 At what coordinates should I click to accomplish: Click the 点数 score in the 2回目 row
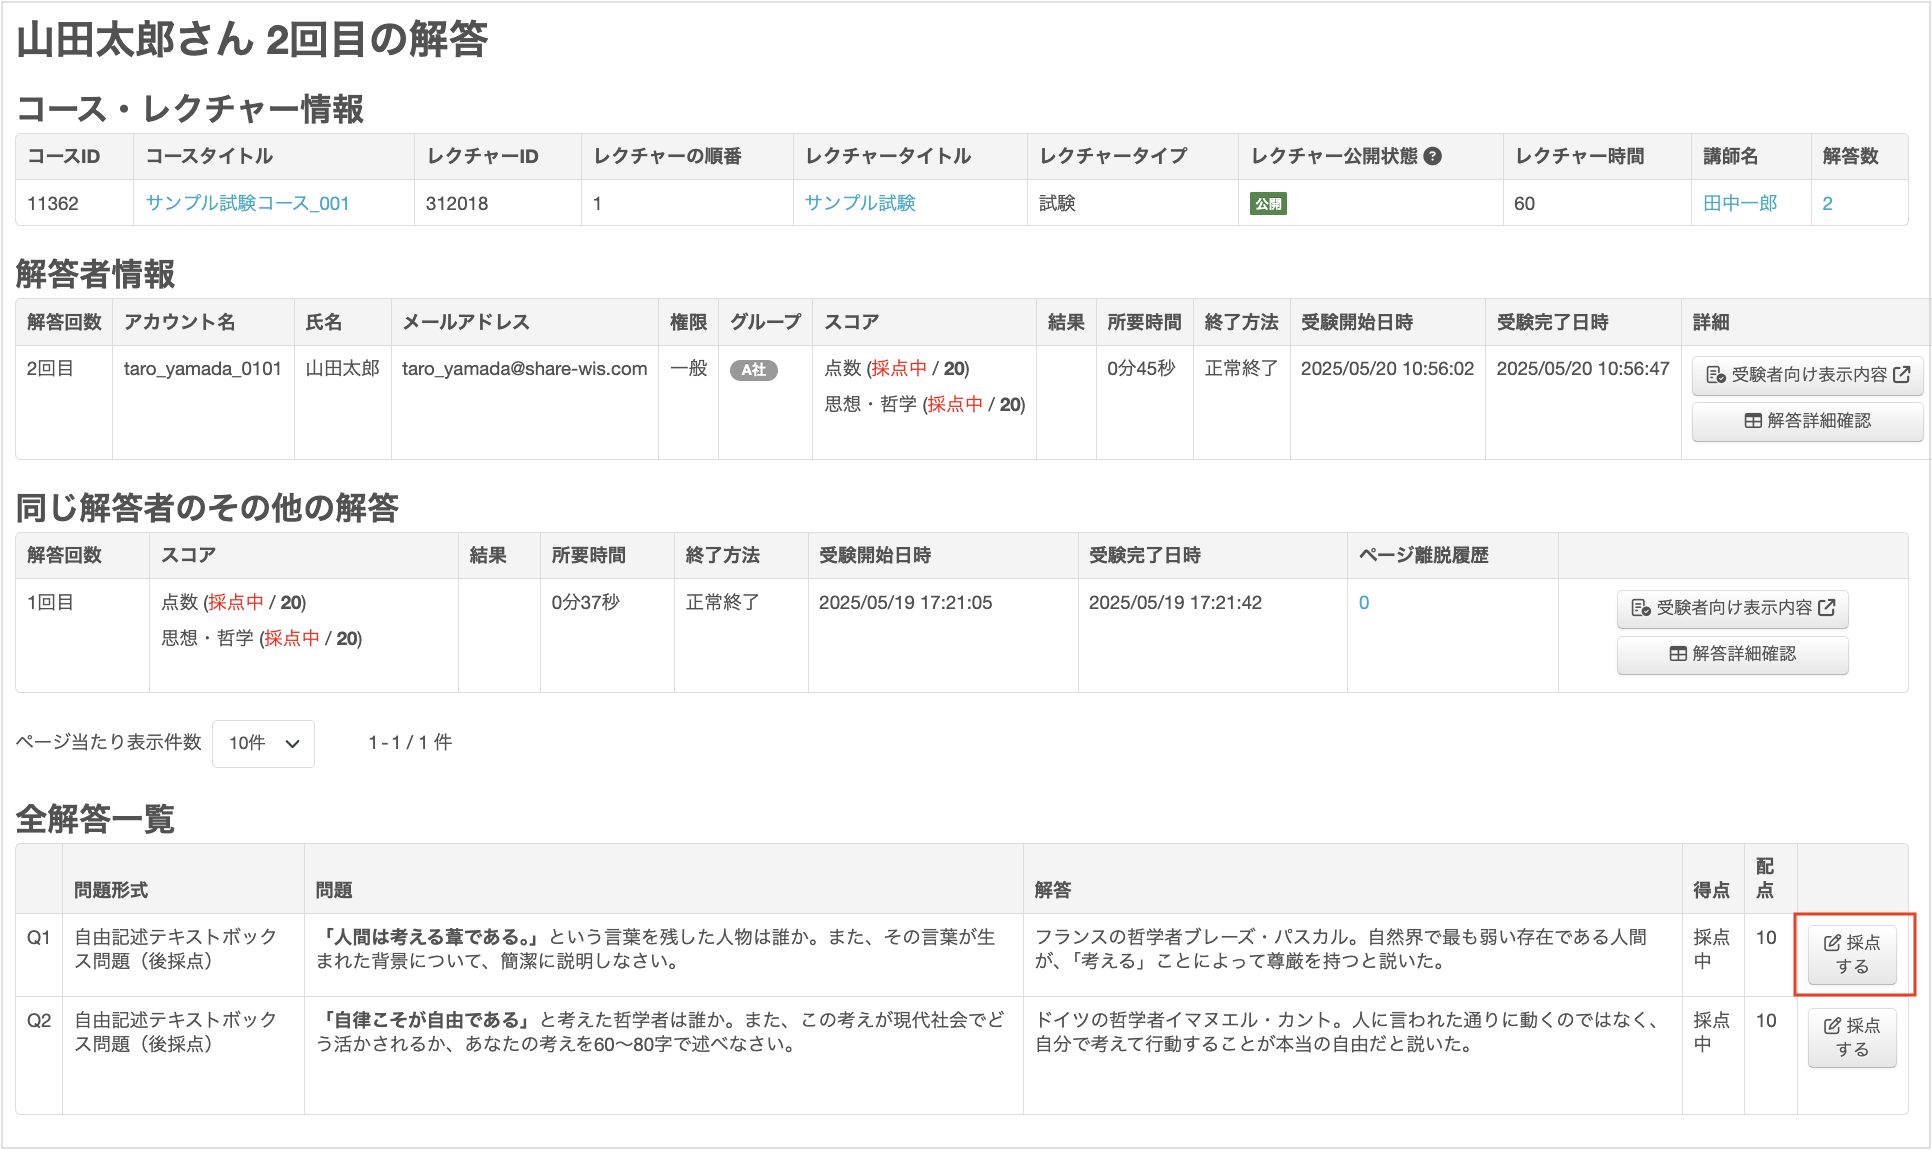[897, 369]
